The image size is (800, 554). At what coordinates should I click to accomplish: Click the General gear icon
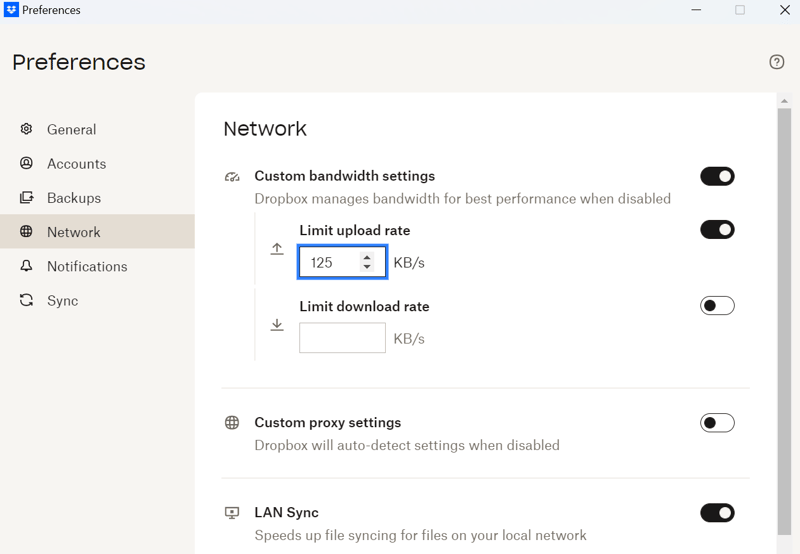pos(26,129)
